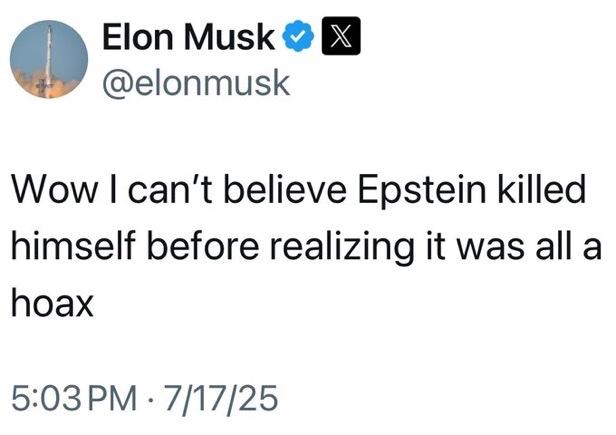Click the word "before" in the post

coord(203,246)
